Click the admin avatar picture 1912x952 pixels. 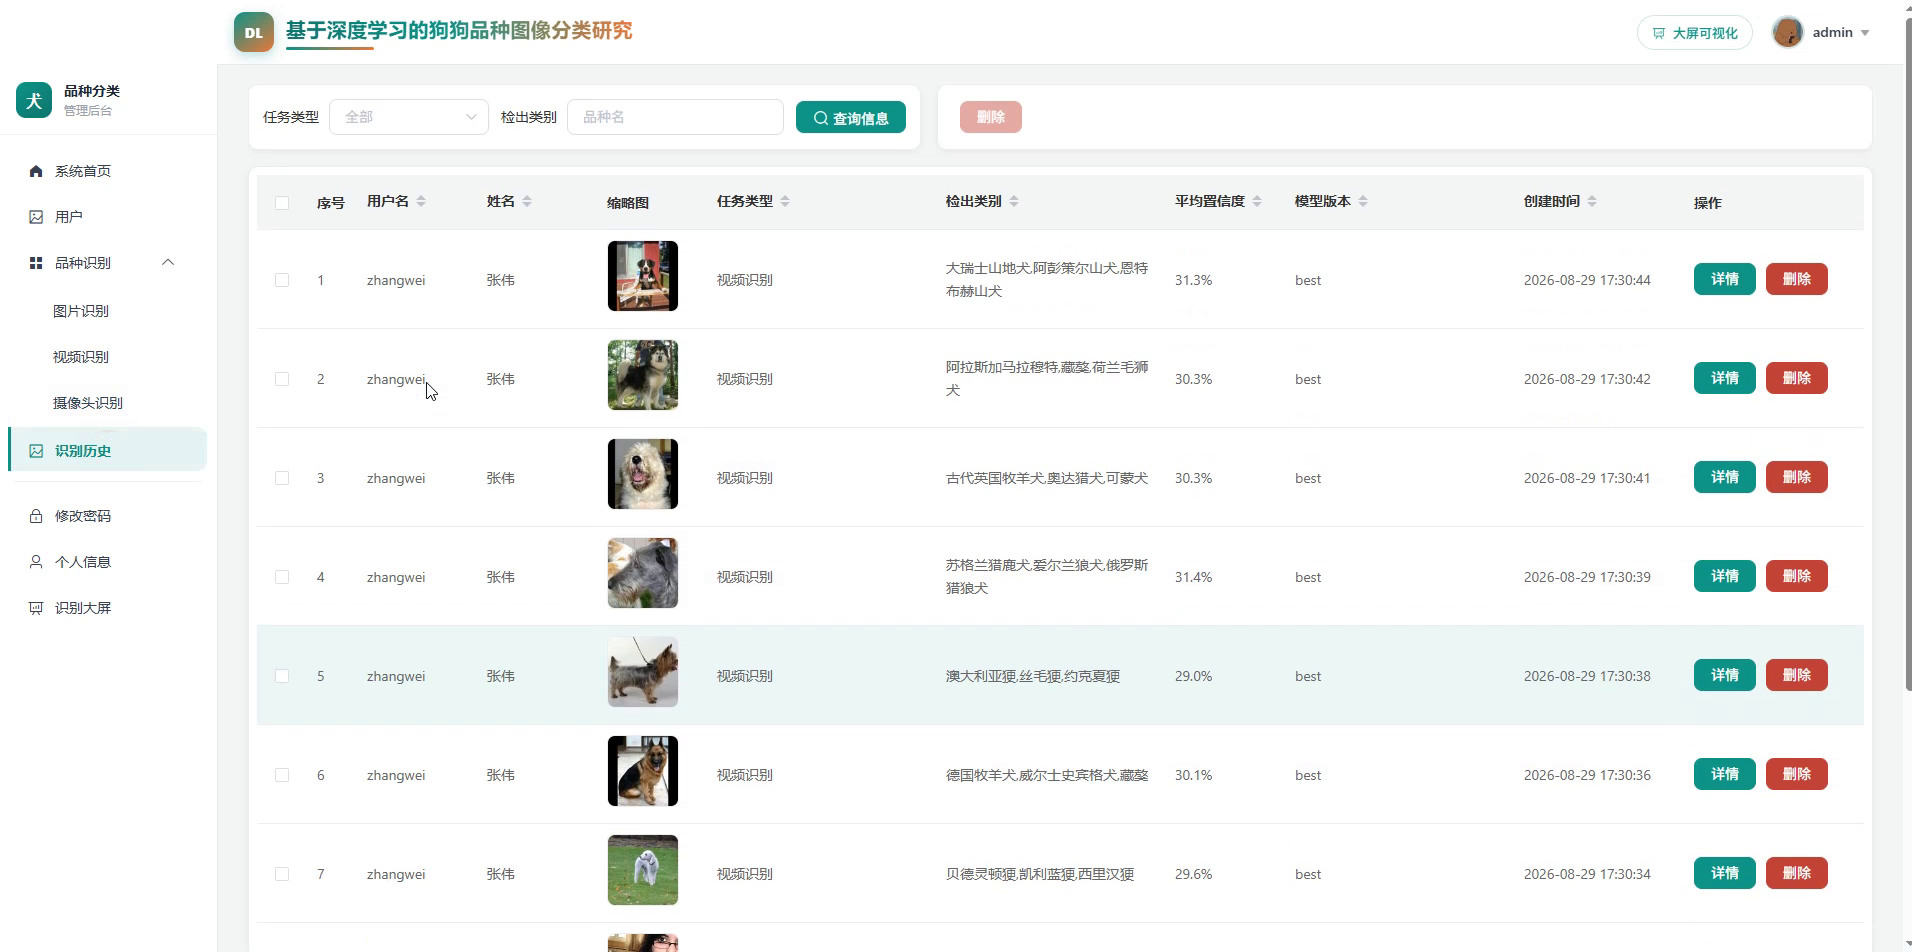1787,32
